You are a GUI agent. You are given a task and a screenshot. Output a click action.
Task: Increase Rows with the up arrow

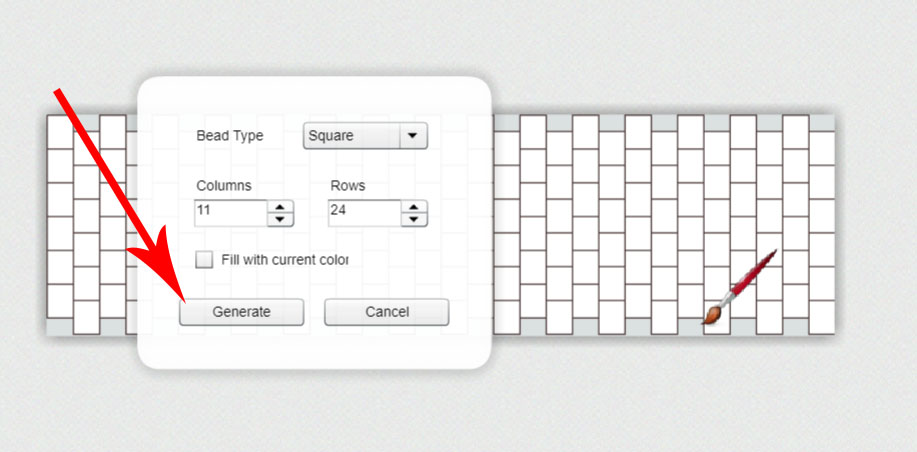(414, 207)
